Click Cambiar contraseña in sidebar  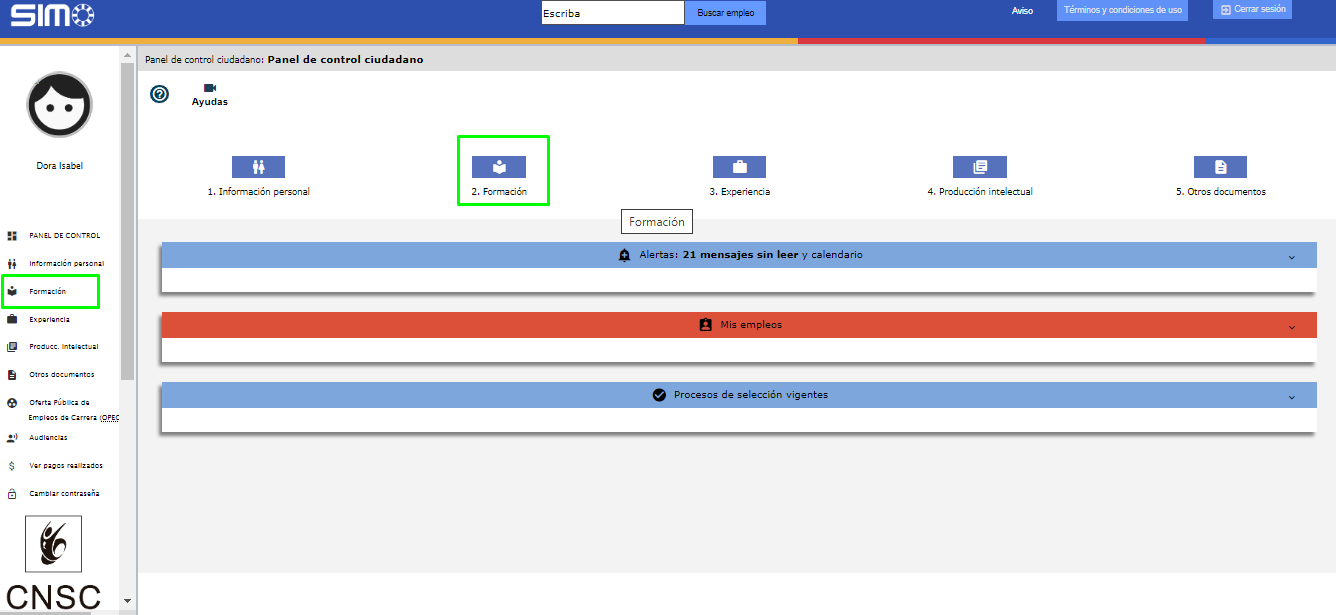[x=64, y=494]
